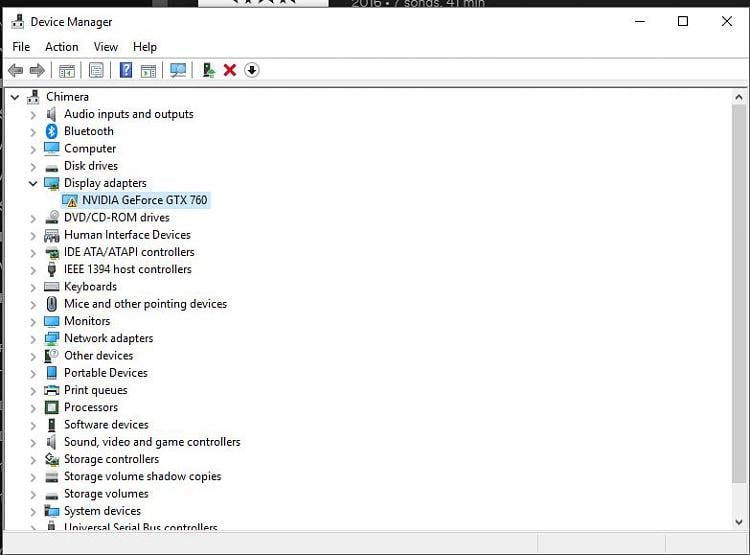Toggle the action pane toolbar icon
The width and height of the screenshot is (750, 555).
coord(148,71)
